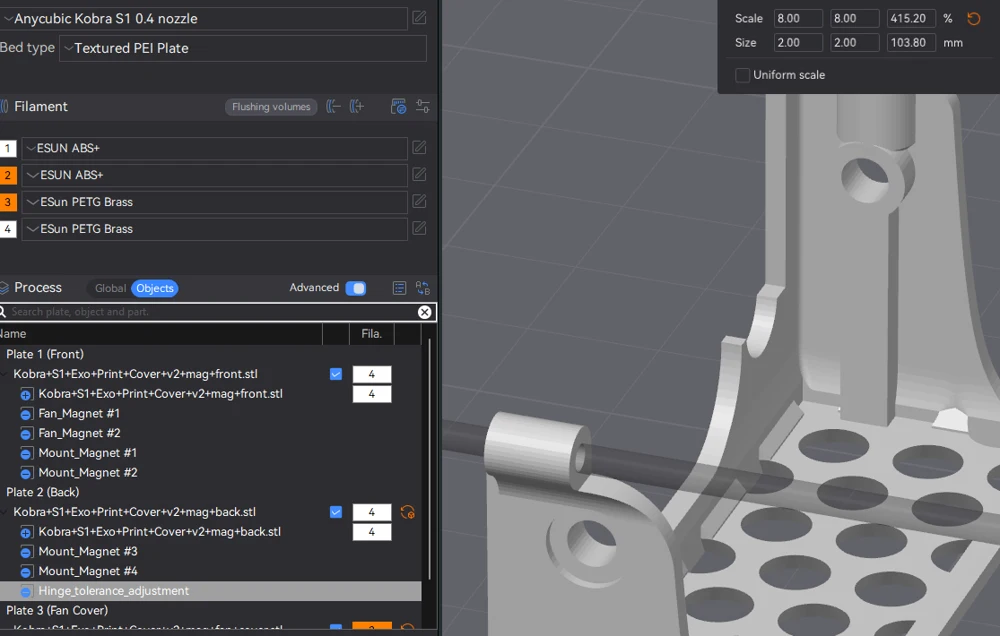Expand the filament 1 ESUN ABS+ dropdown
The width and height of the screenshot is (1000, 636).
pyautogui.click(x=214, y=148)
